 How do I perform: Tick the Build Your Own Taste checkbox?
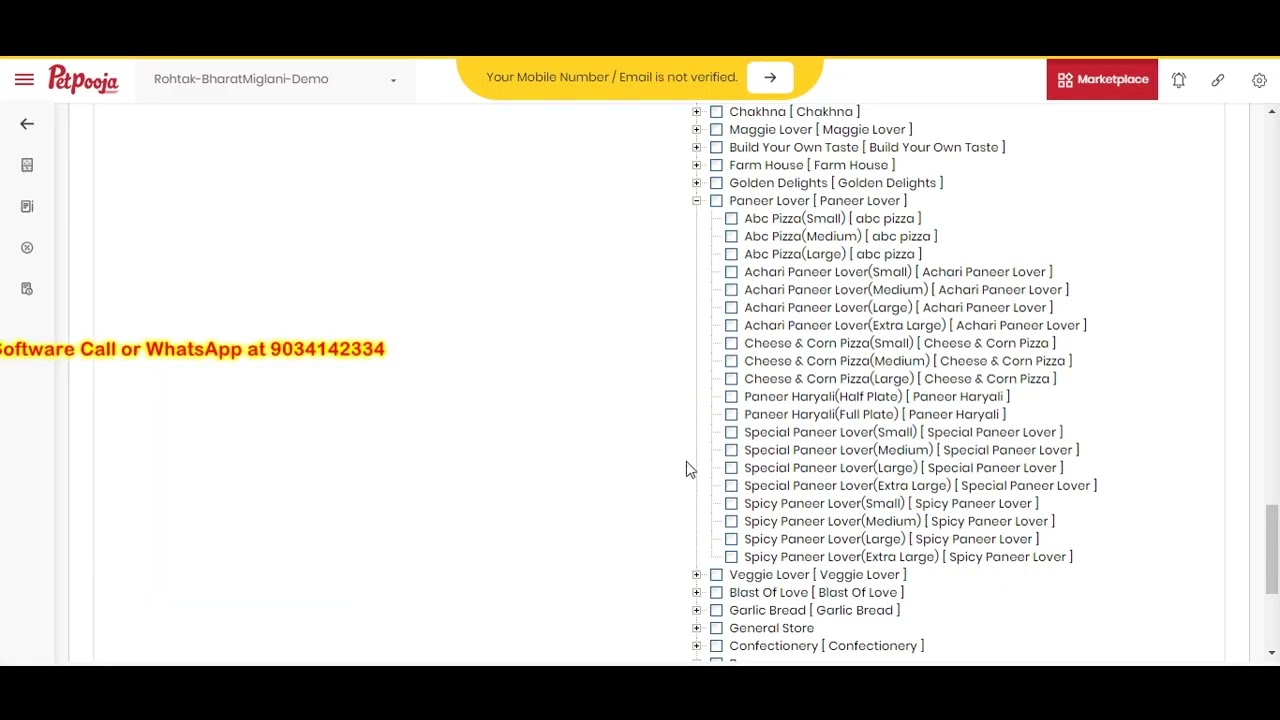[716, 148]
